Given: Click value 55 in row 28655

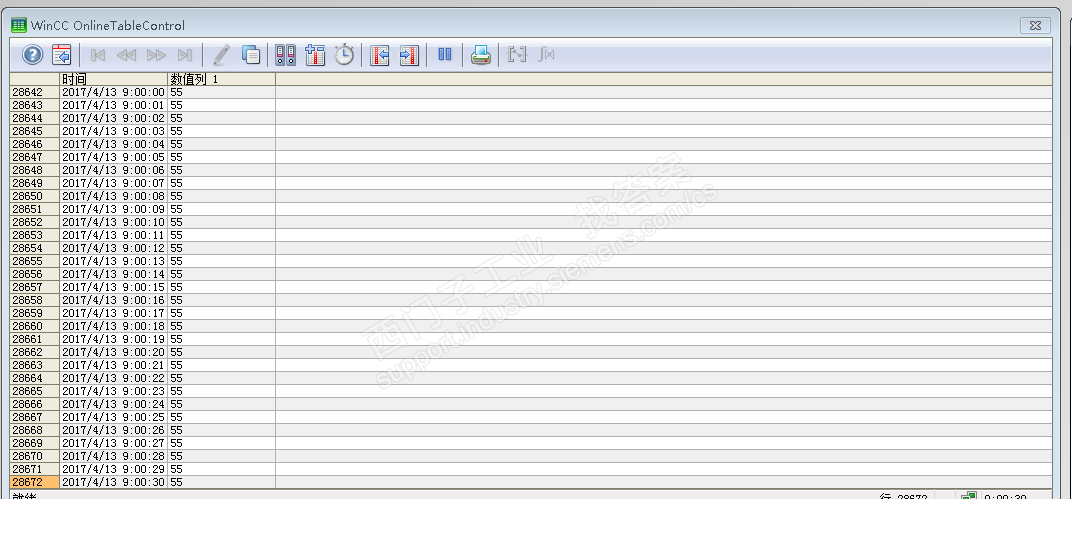Looking at the screenshot, I should pyautogui.click(x=222, y=261).
